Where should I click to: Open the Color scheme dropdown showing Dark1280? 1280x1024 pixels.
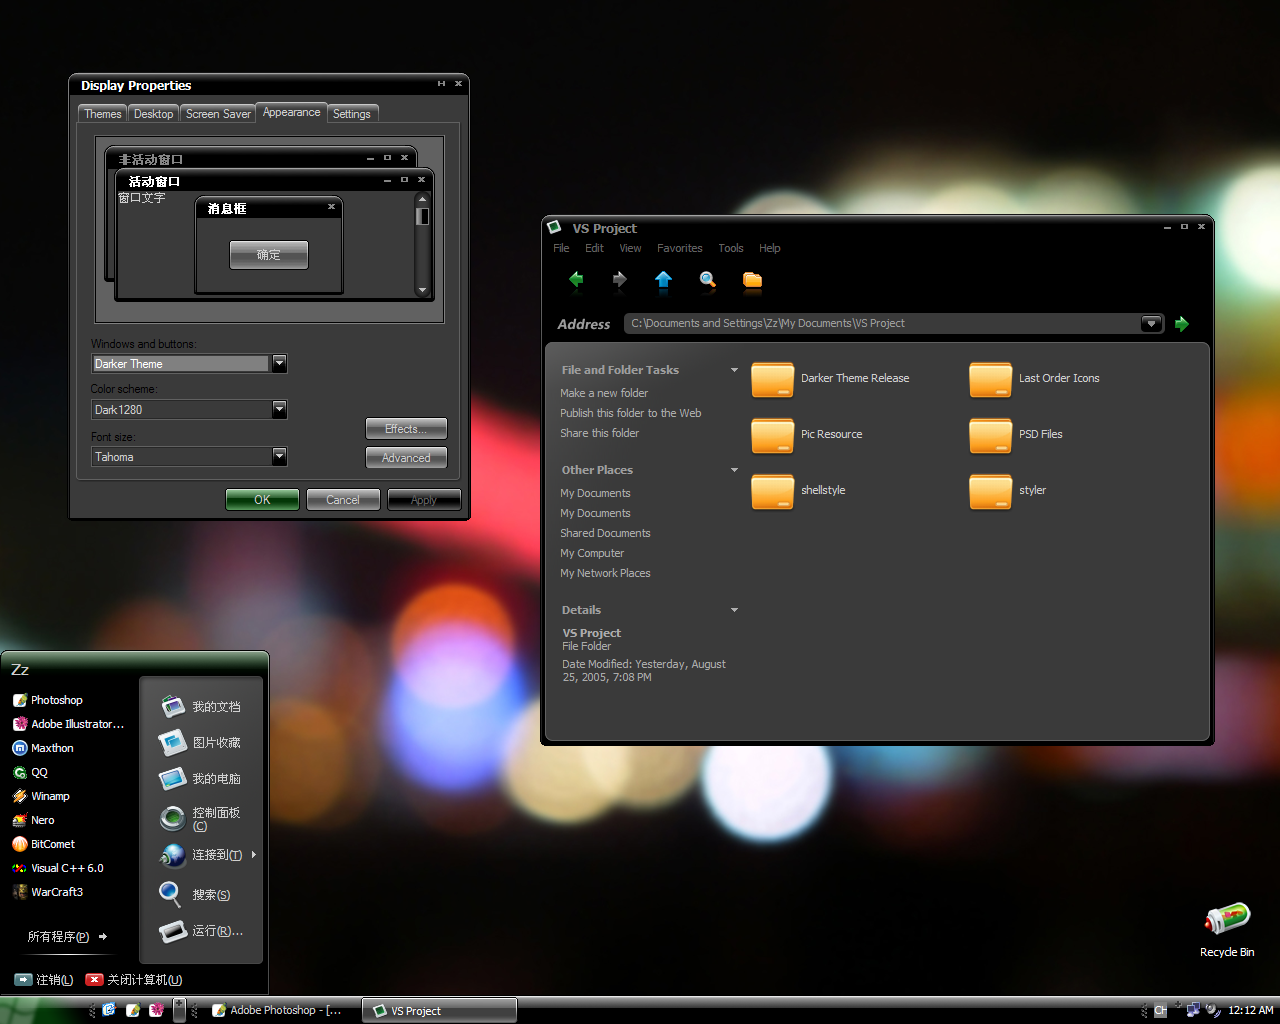(x=278, y=409)
